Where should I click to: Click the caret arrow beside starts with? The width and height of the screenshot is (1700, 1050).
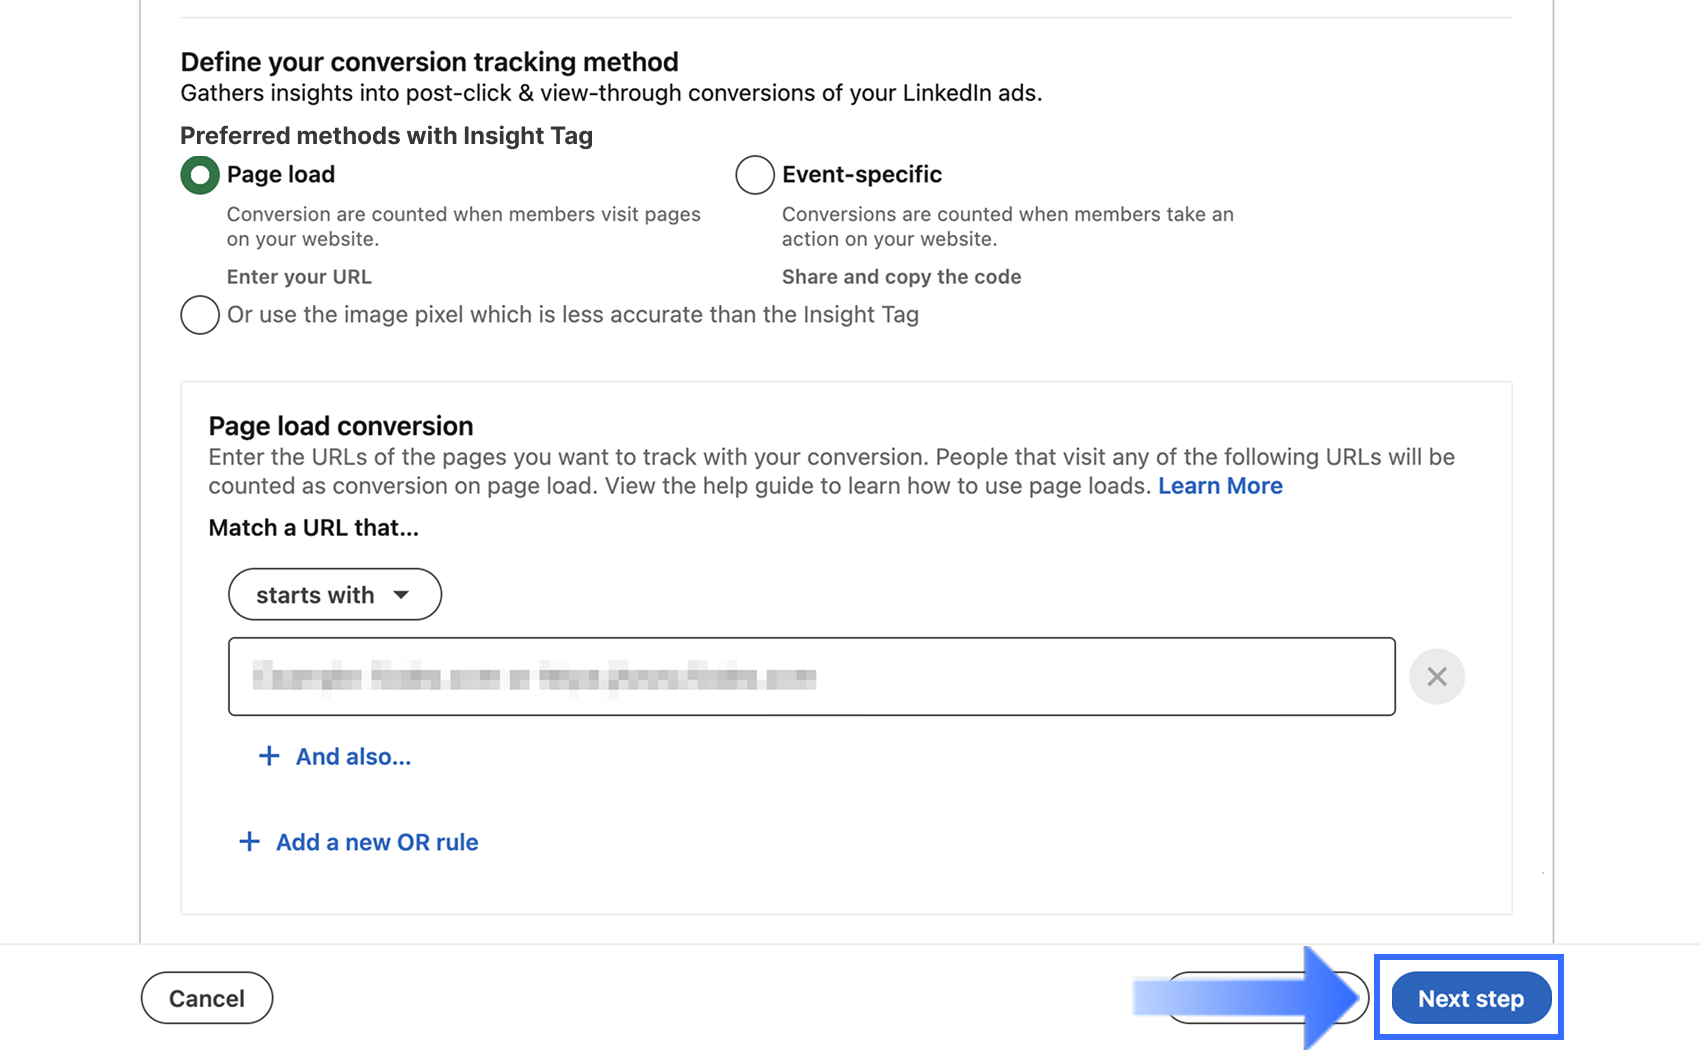point(401,595)
